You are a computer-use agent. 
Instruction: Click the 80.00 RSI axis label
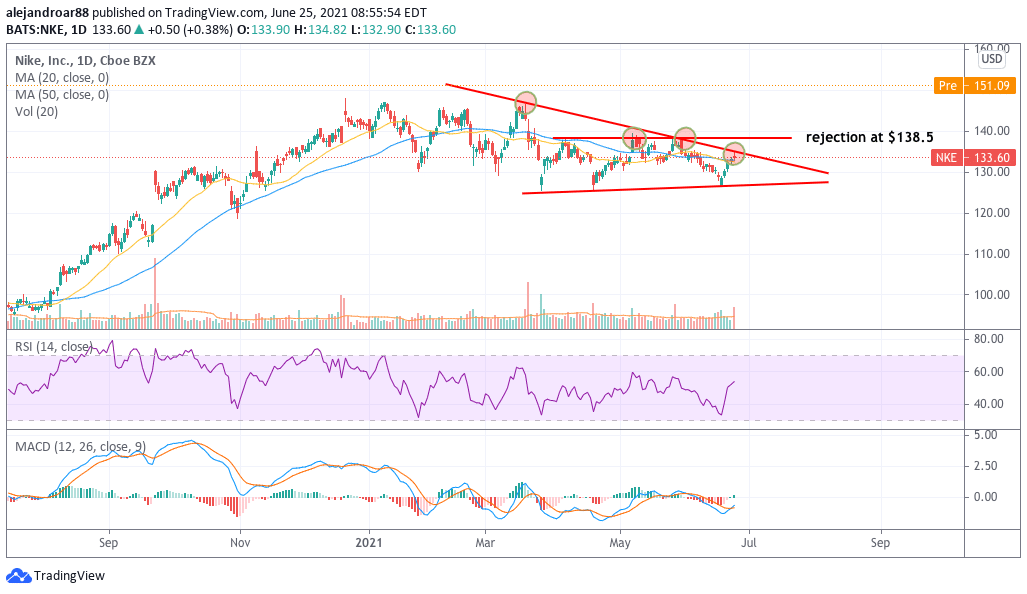point(988,339)
